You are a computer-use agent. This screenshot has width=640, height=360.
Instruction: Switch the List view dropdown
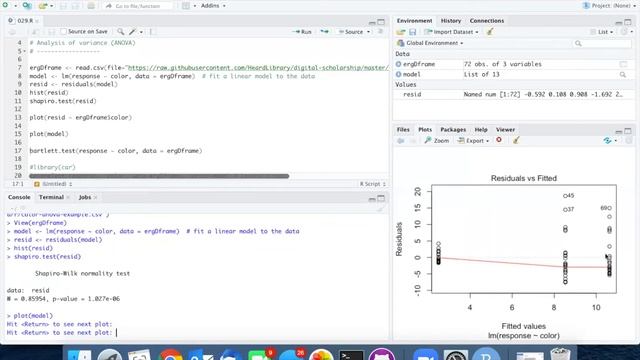601,32
